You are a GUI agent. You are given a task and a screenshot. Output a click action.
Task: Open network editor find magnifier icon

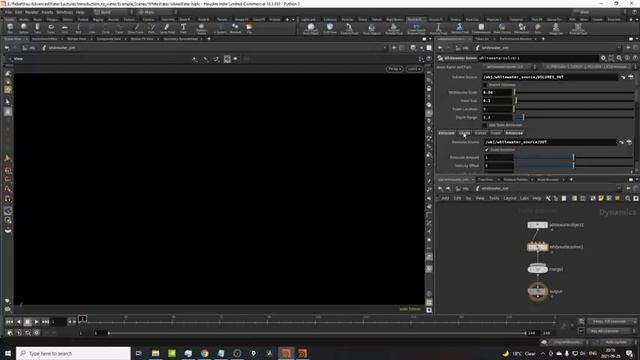(x=628, y=198)
